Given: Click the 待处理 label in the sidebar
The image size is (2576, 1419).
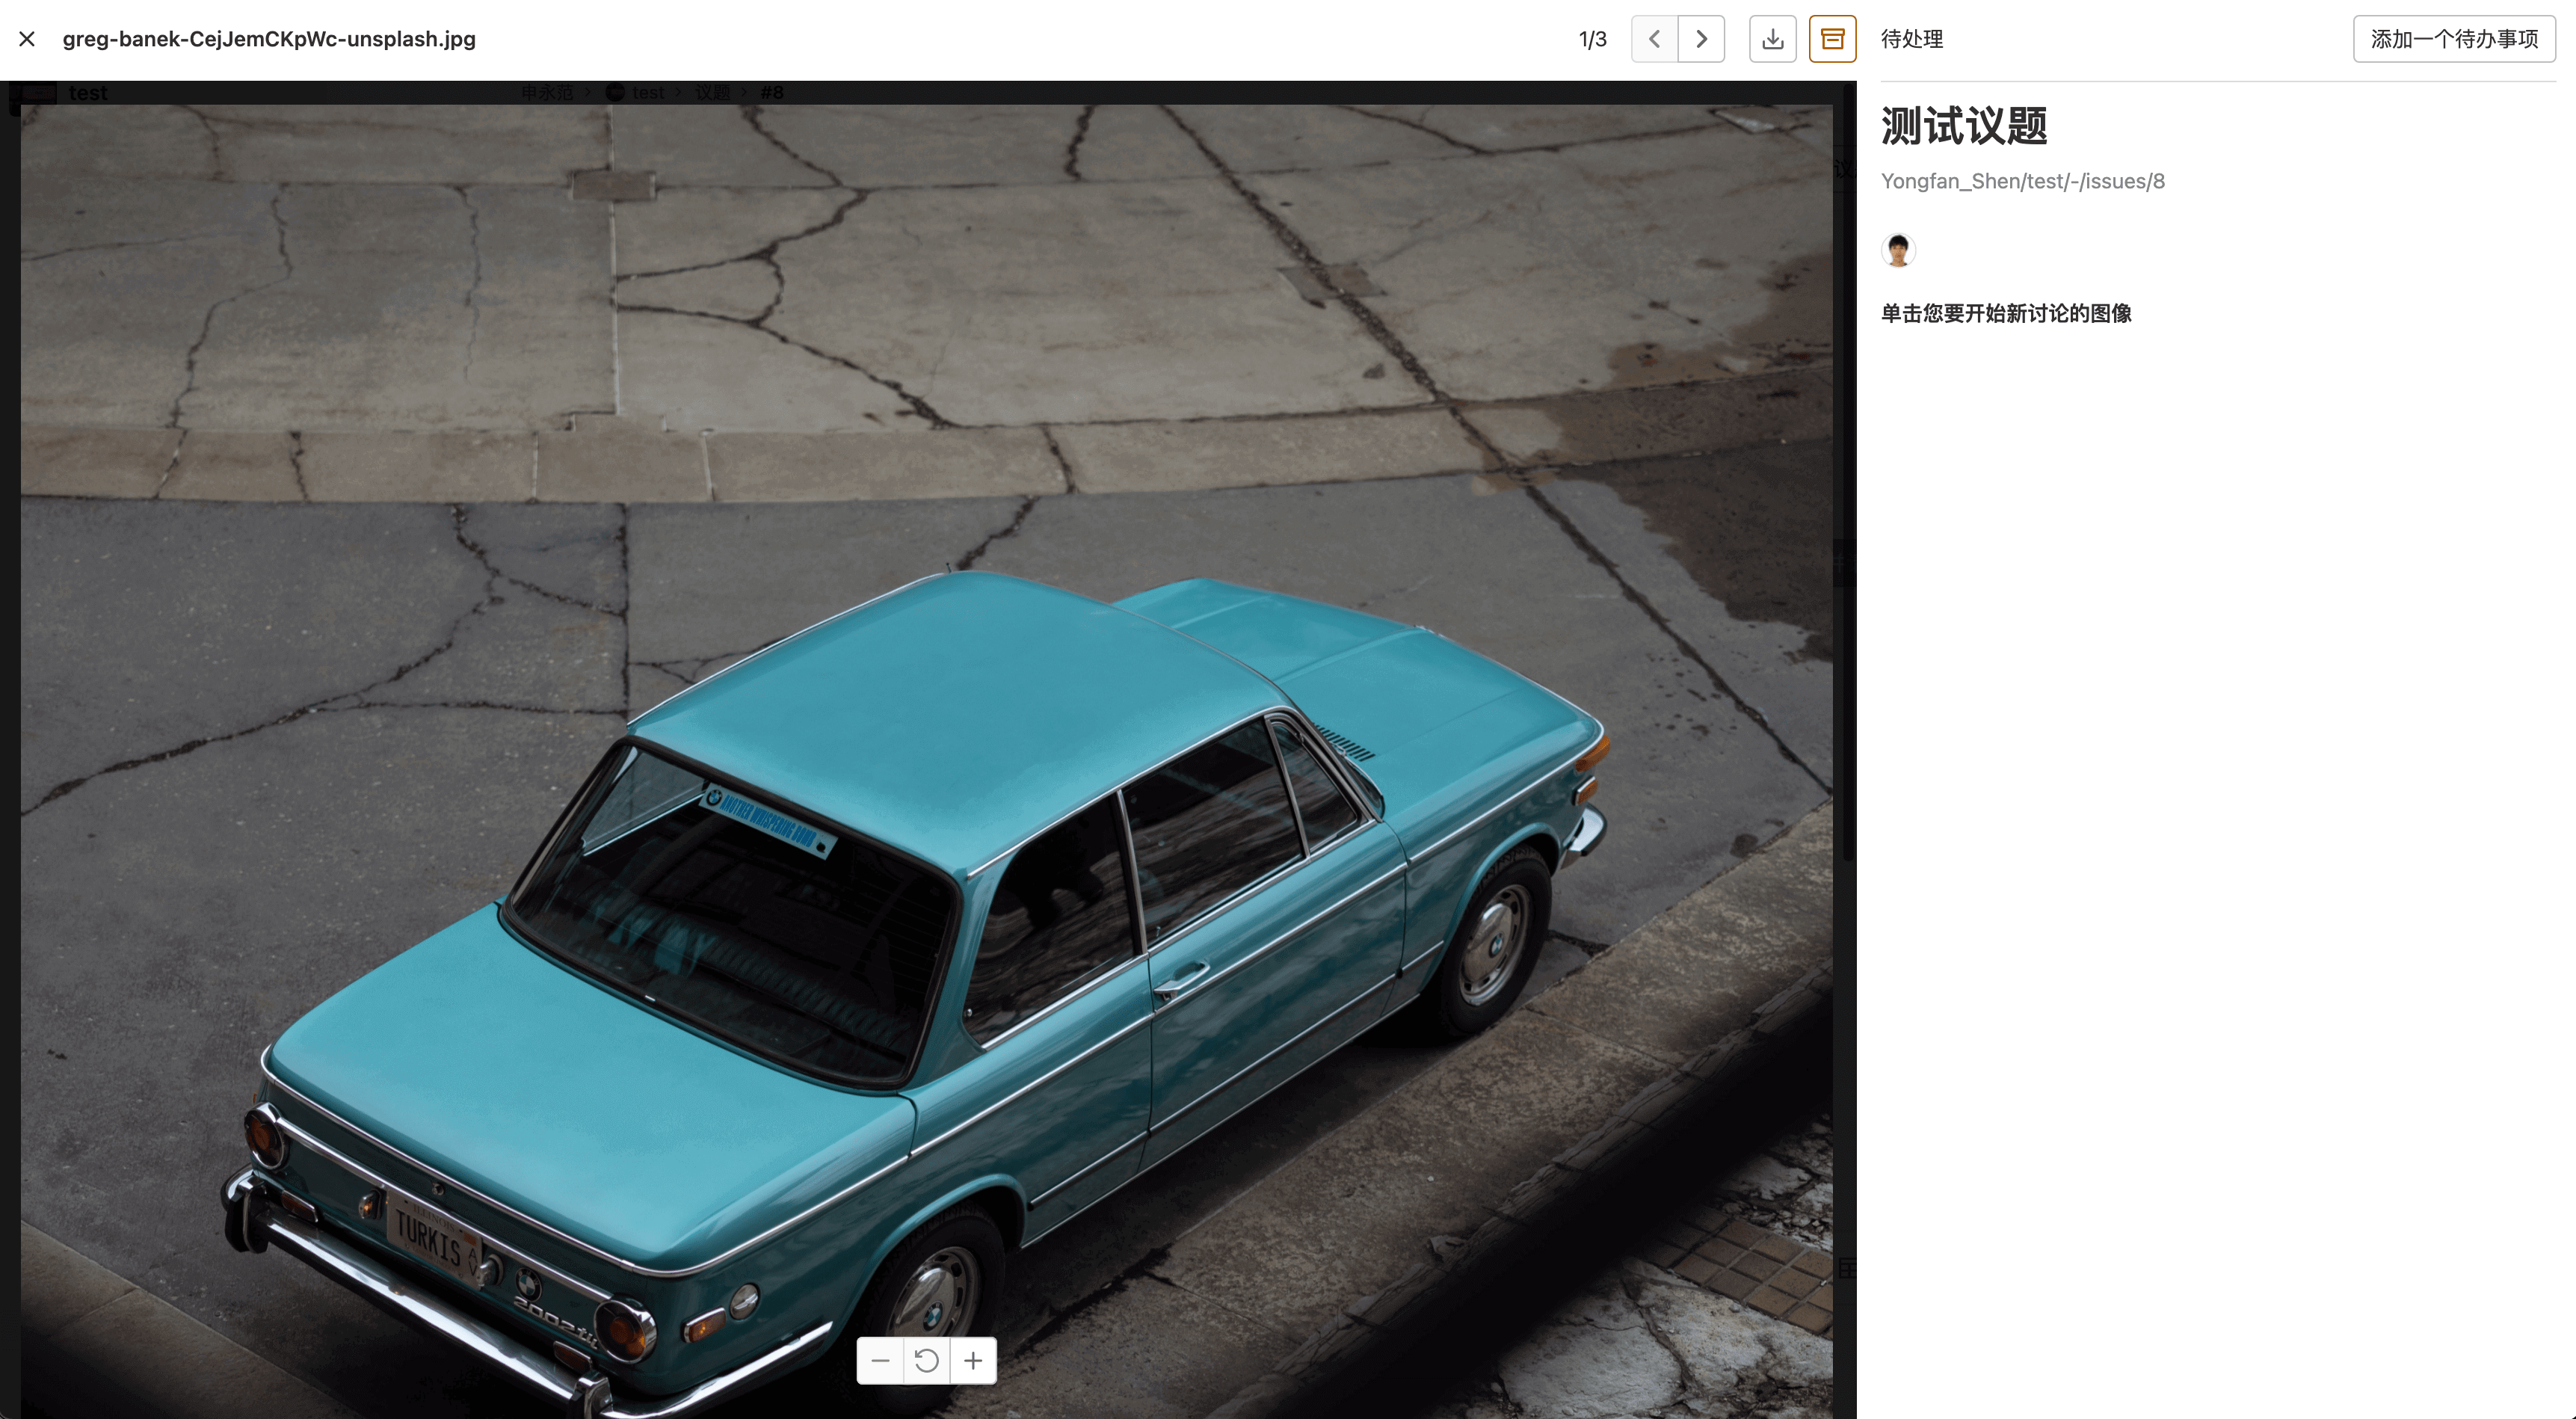Looking at the screenshot, I should (1911, 39).
